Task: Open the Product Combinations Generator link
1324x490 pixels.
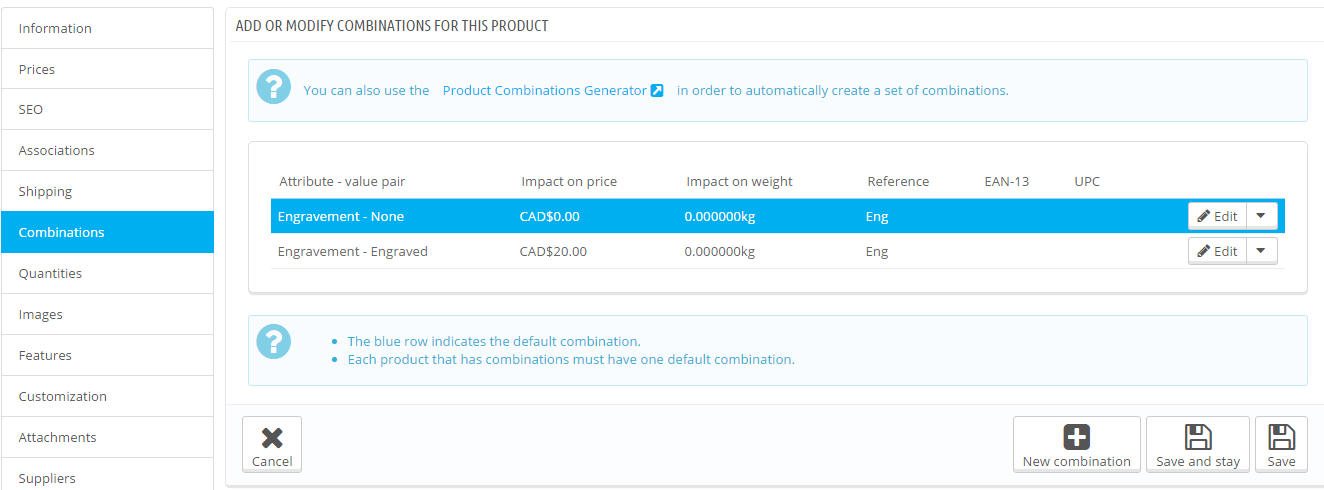Action: tap(544, 90)
